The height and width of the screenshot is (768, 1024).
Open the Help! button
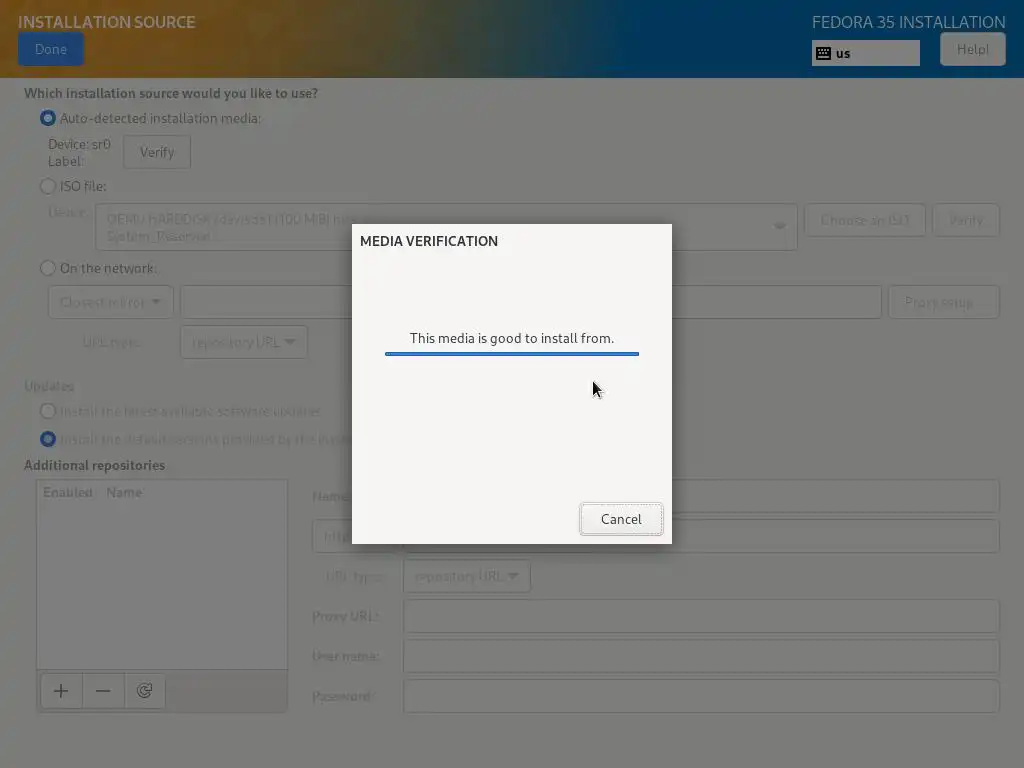(972, 50)
